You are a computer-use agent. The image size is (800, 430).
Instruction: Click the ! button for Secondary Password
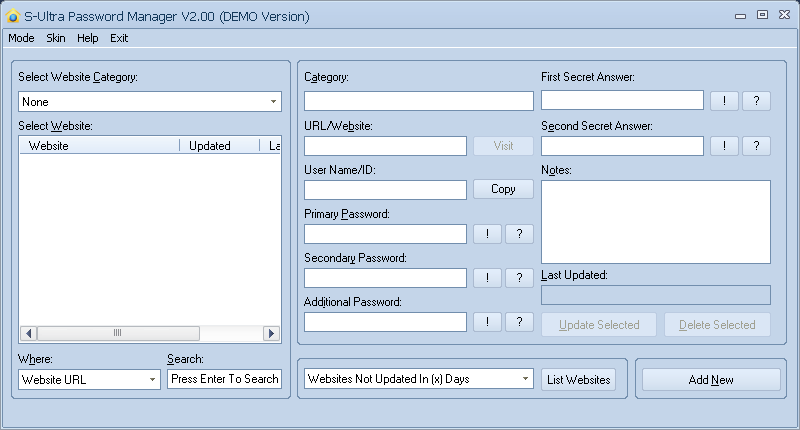click(487, 277)
